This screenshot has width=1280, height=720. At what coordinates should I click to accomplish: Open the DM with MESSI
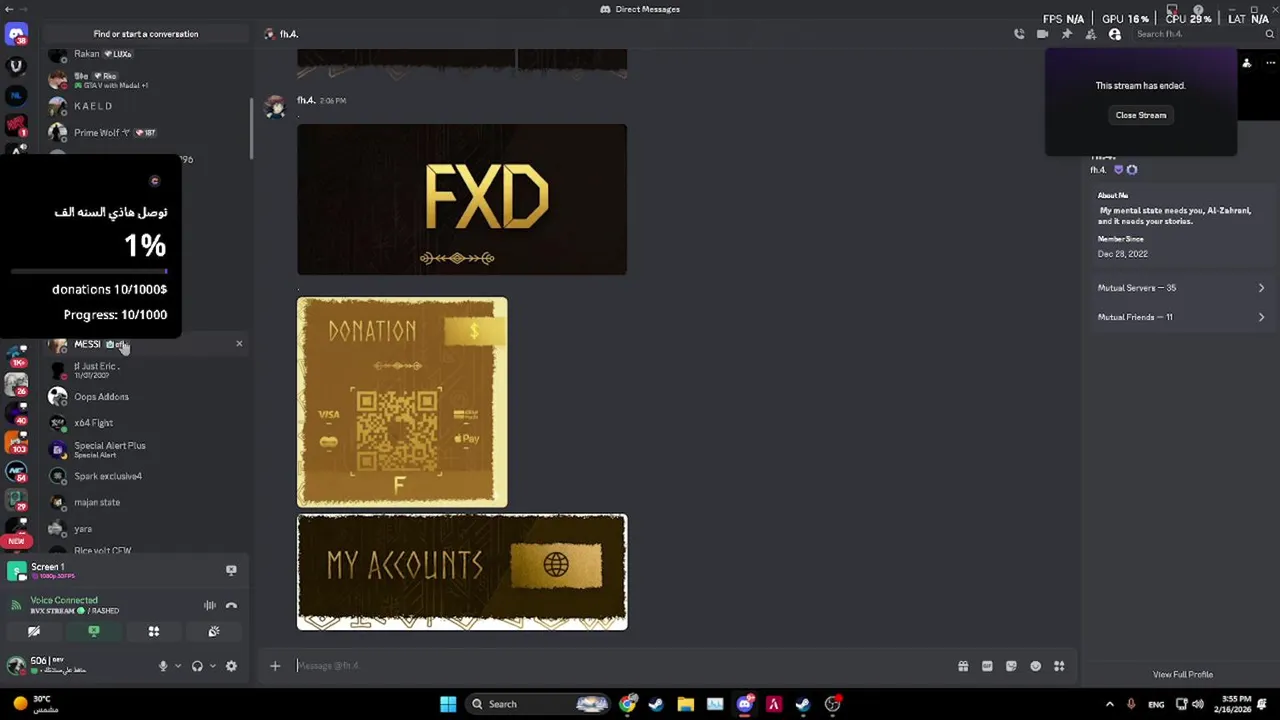145,344
